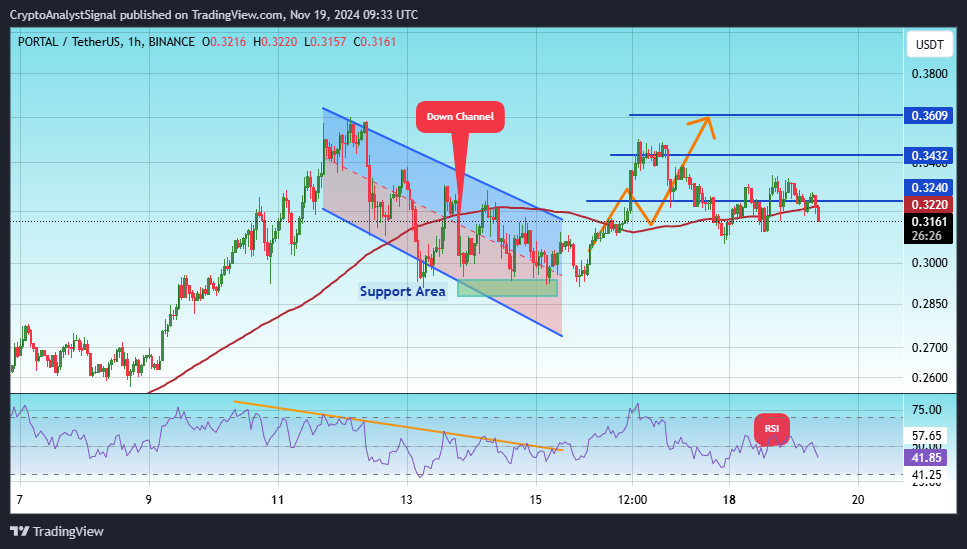Viewport: 967px width, 549px height.
Task: Click date 9 on the time axis
Action: pos(149,500)
